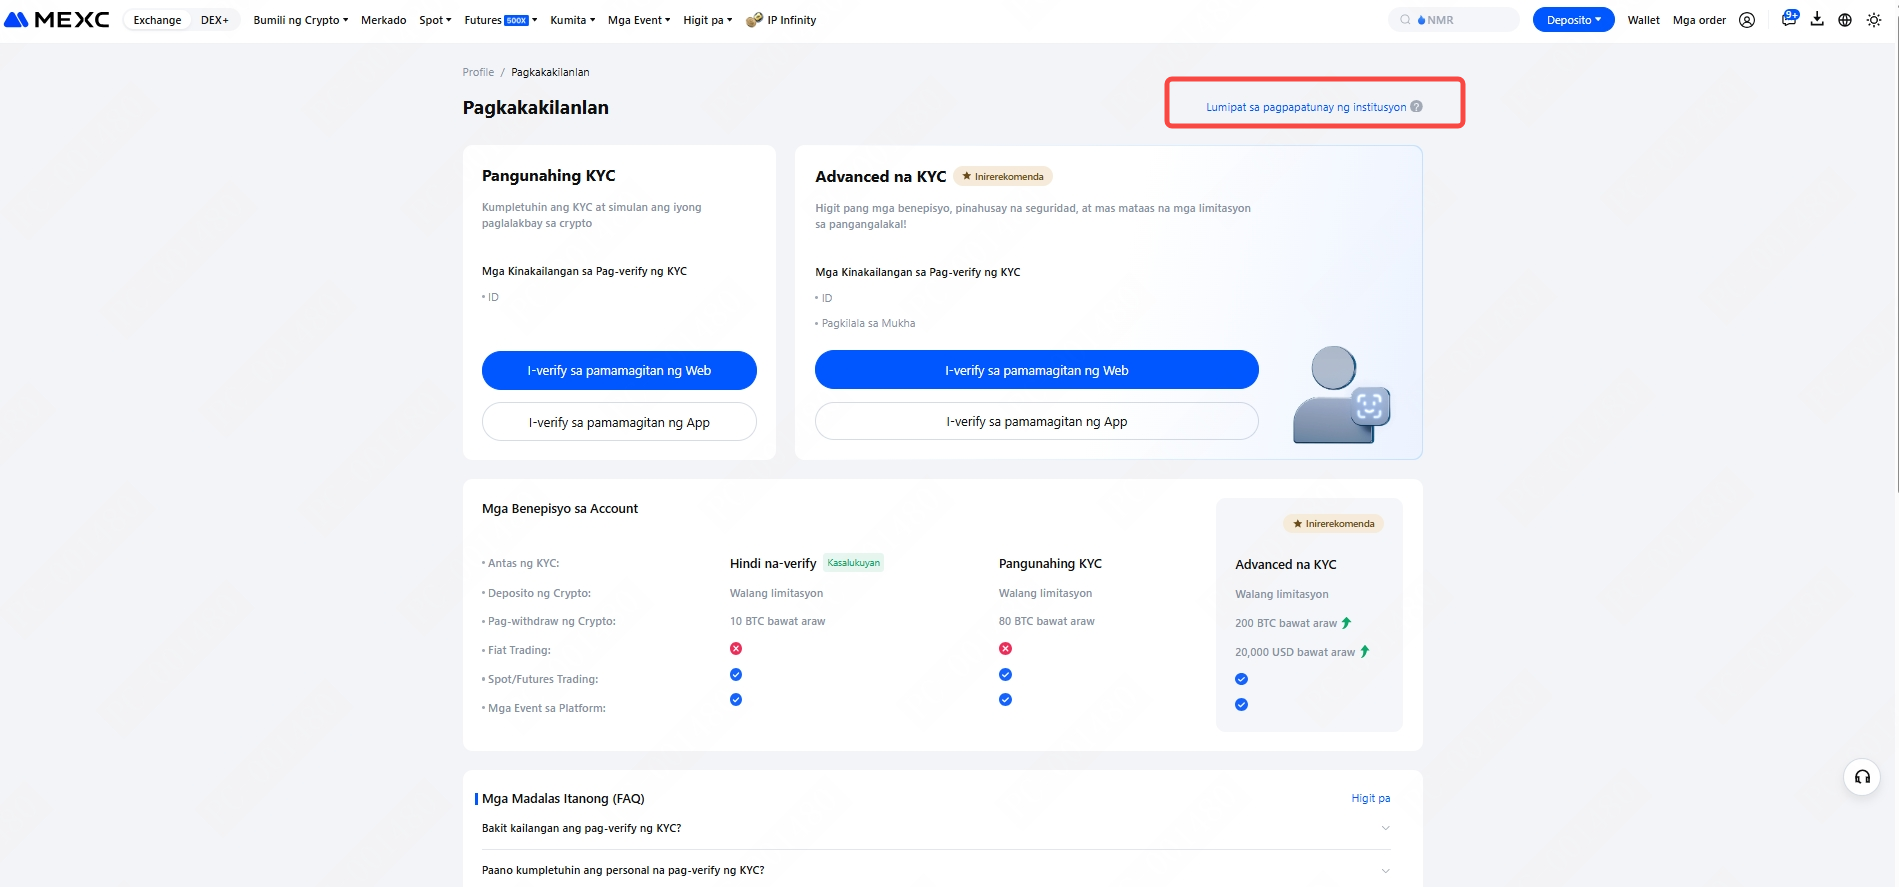
Task: Click "Lumipat sa pagpapatunay ng institusyon" link
Action: click(x=1305, y=107)
